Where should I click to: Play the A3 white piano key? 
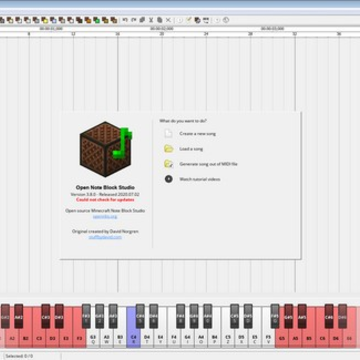106,337
